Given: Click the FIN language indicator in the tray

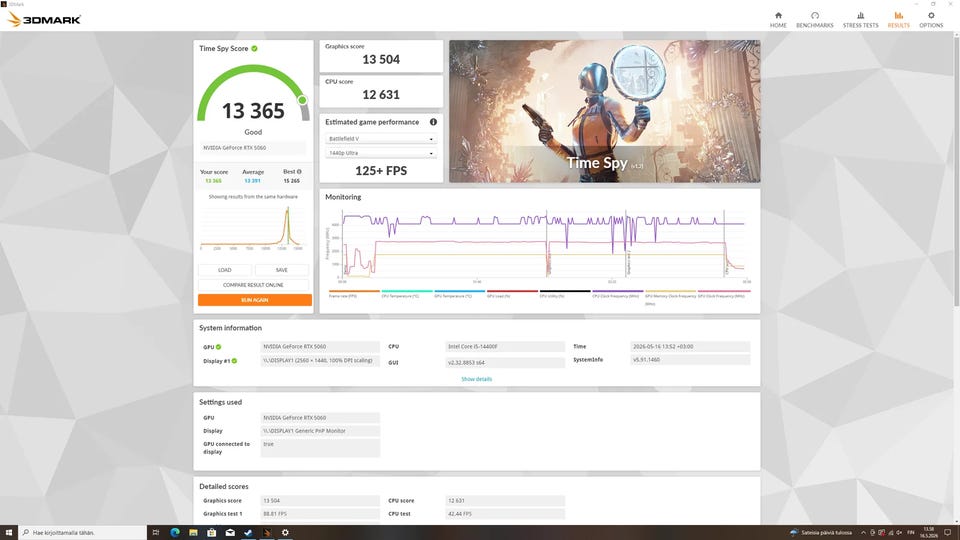Looking at the screenshot, I should (910, 533).
